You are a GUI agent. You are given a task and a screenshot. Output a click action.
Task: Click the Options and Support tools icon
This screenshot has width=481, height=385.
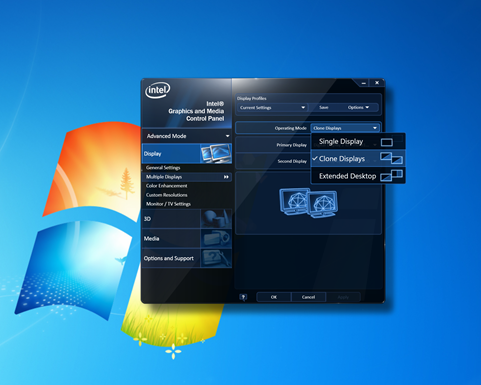pyautogui.click(x=216, y=258)
